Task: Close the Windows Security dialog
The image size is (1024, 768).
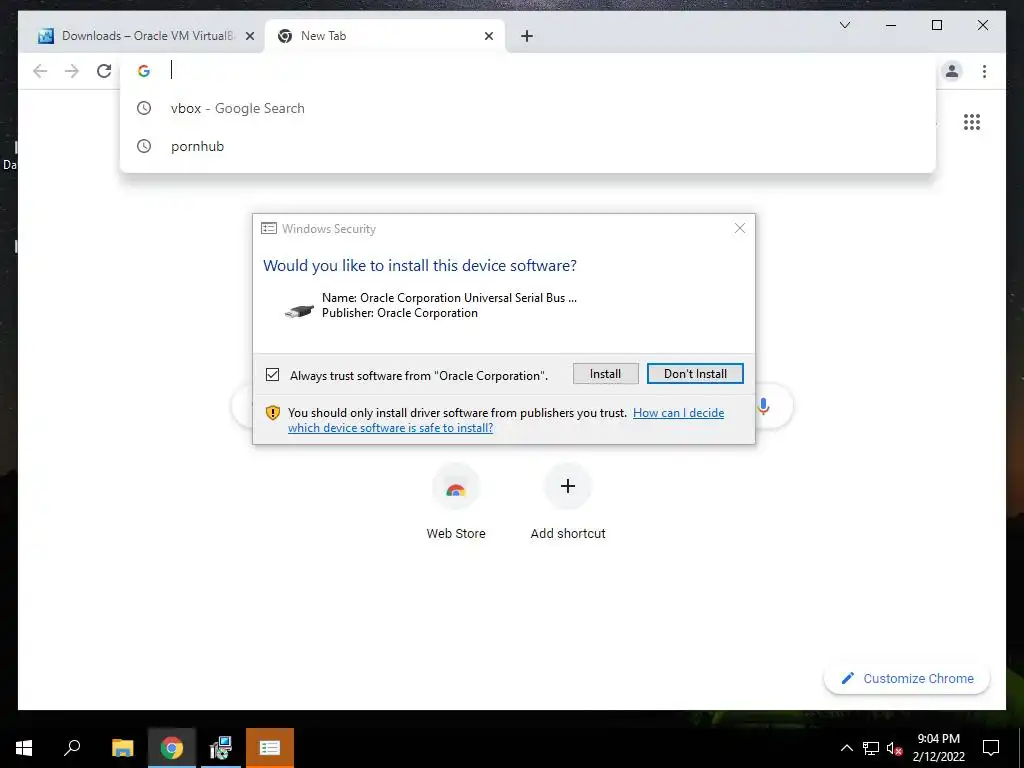Action: 739,229
